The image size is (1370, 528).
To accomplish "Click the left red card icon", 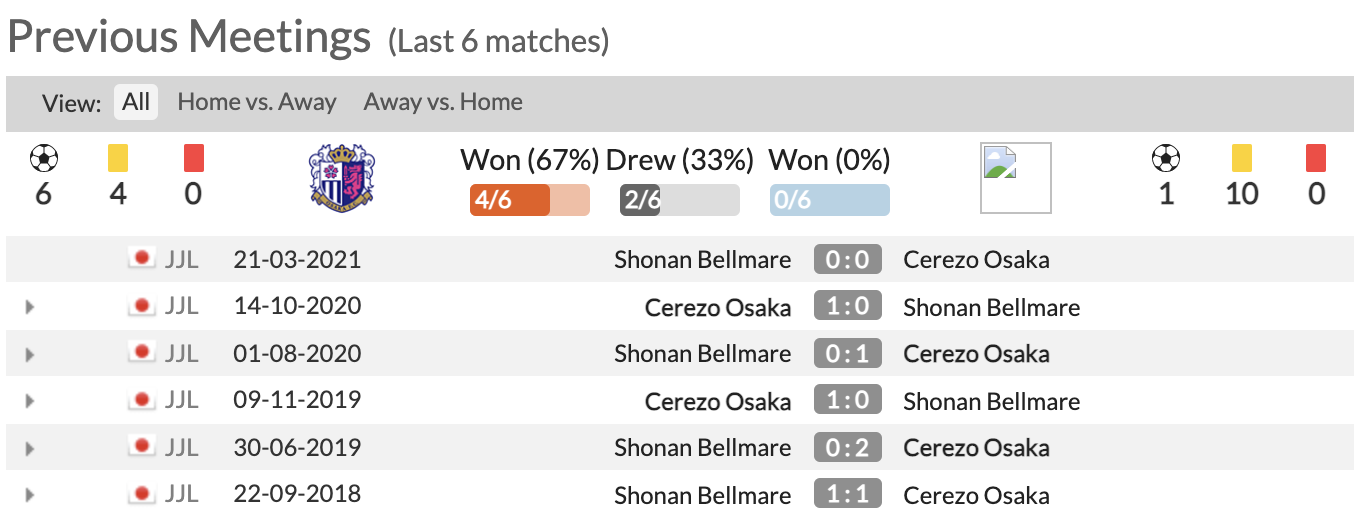I will pyautogui.click(x=193, y=158).
